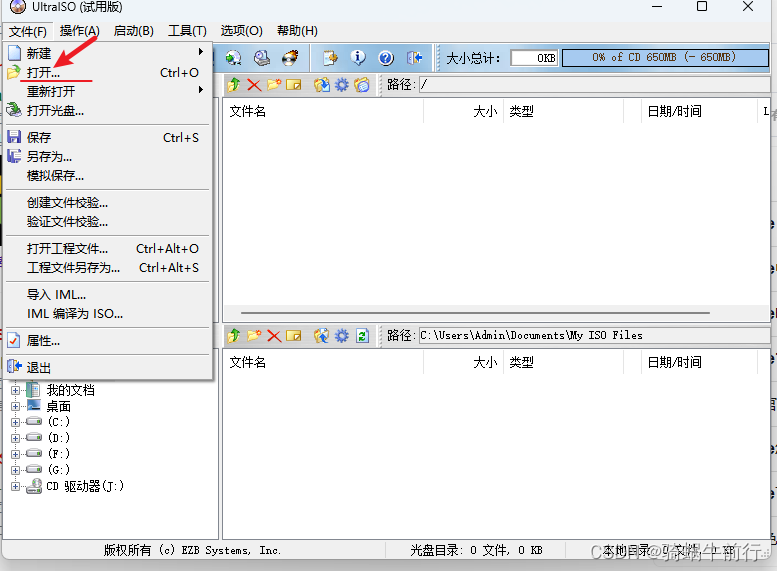The image size is (777, 571).
Task: Go up one folder in the local pane
Action: [234, 336]
